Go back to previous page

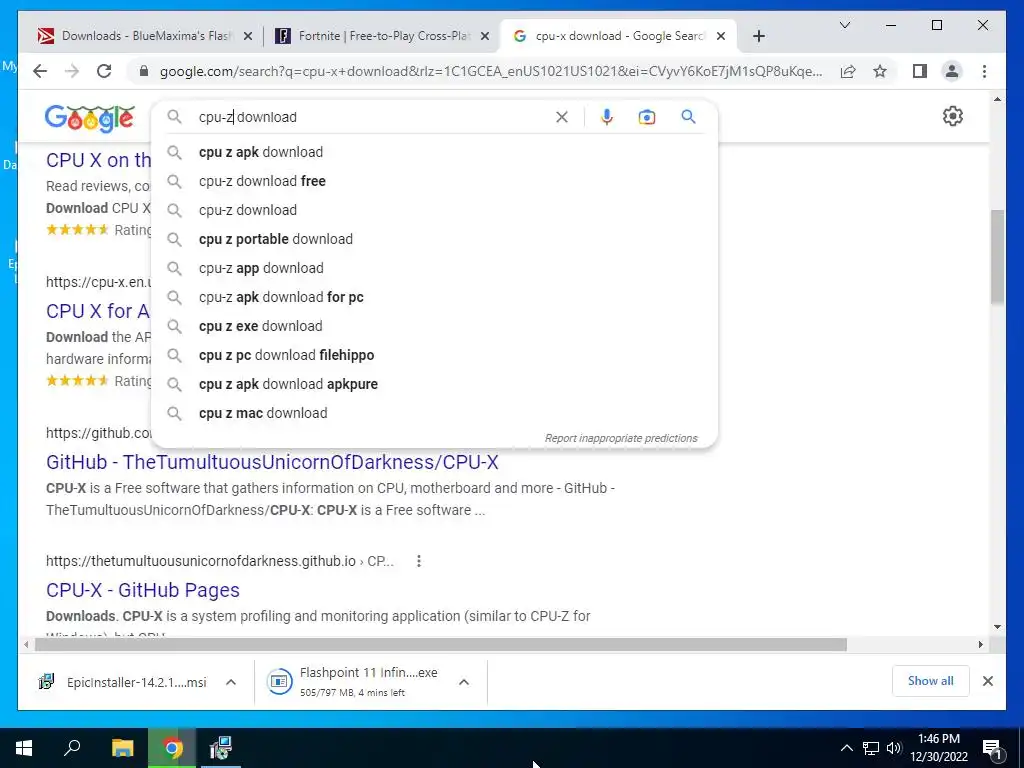[40, 71]
